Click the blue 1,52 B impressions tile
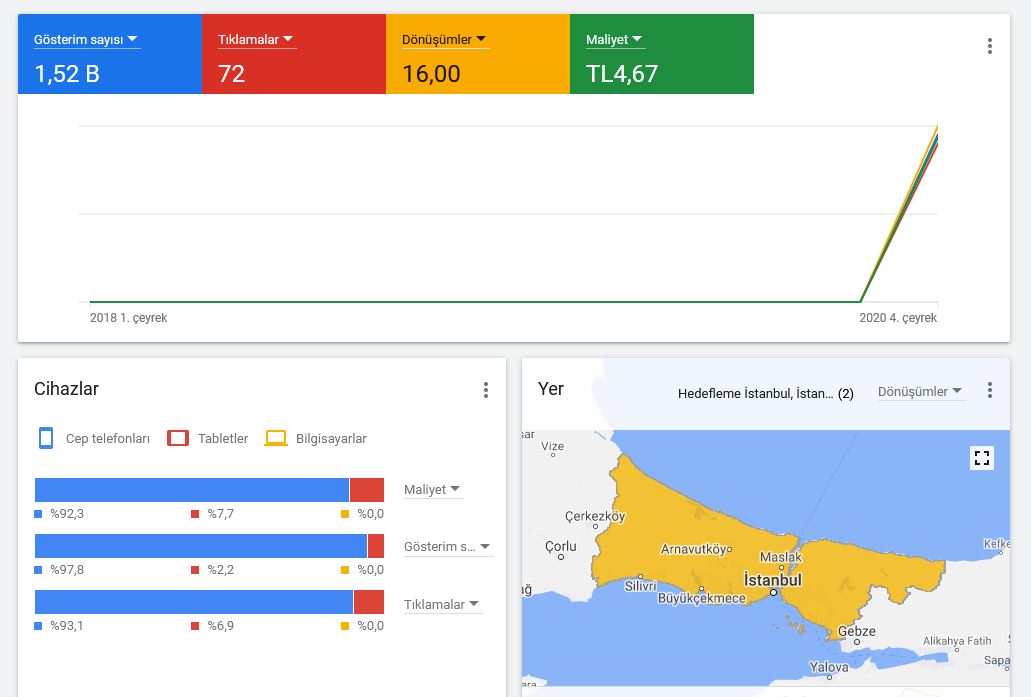This screenshot has width=1031, height=697. click(x=110, y=54)
